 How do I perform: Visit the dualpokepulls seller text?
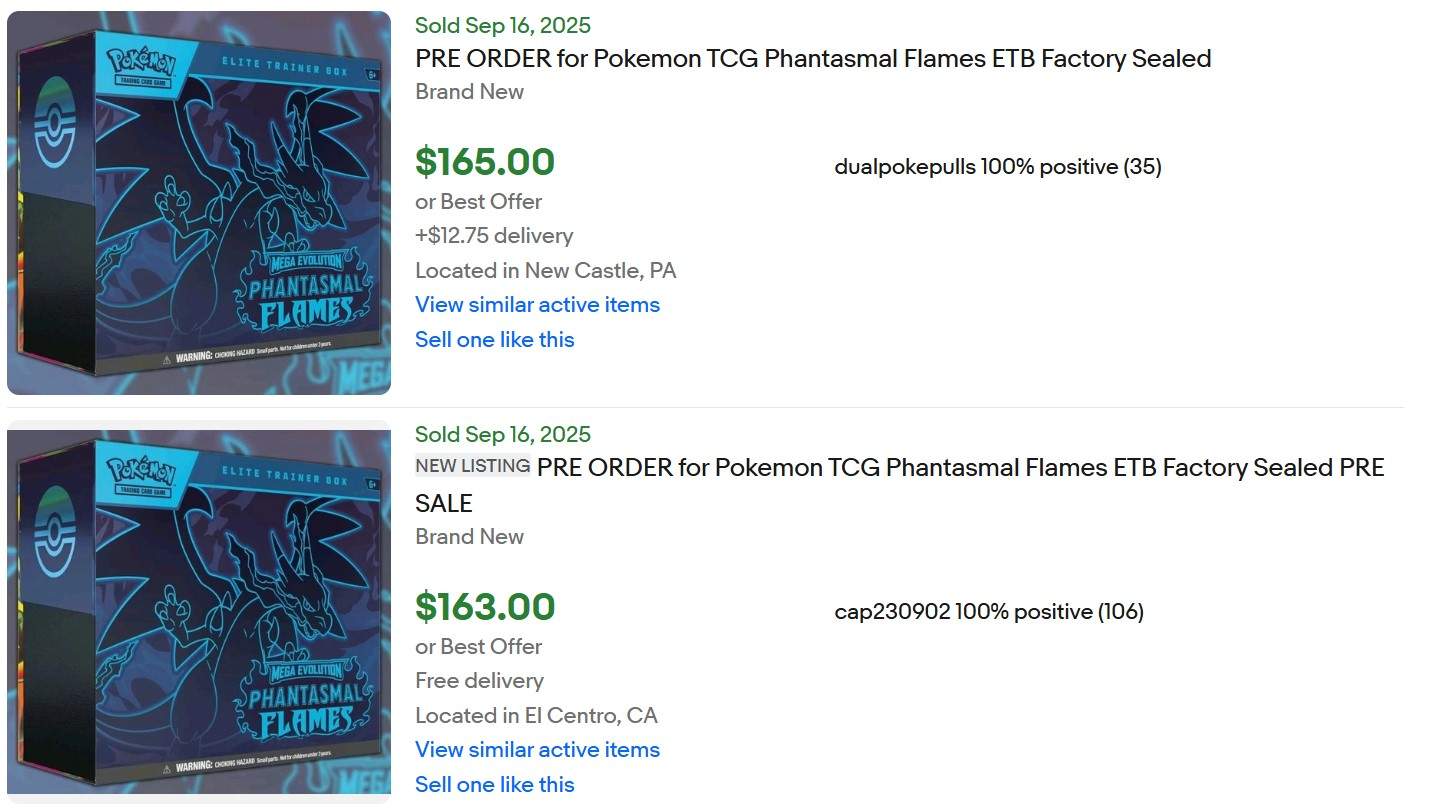[904, 167]
